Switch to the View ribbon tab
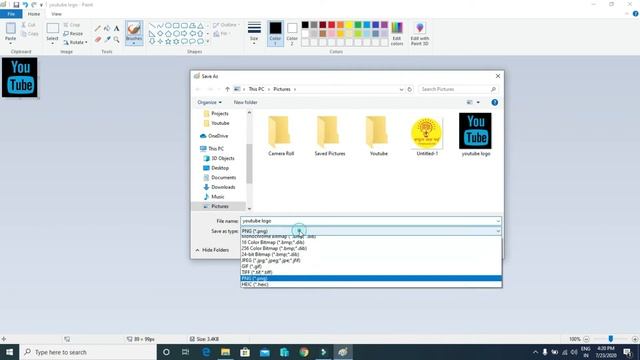 (x=56, y=14)
